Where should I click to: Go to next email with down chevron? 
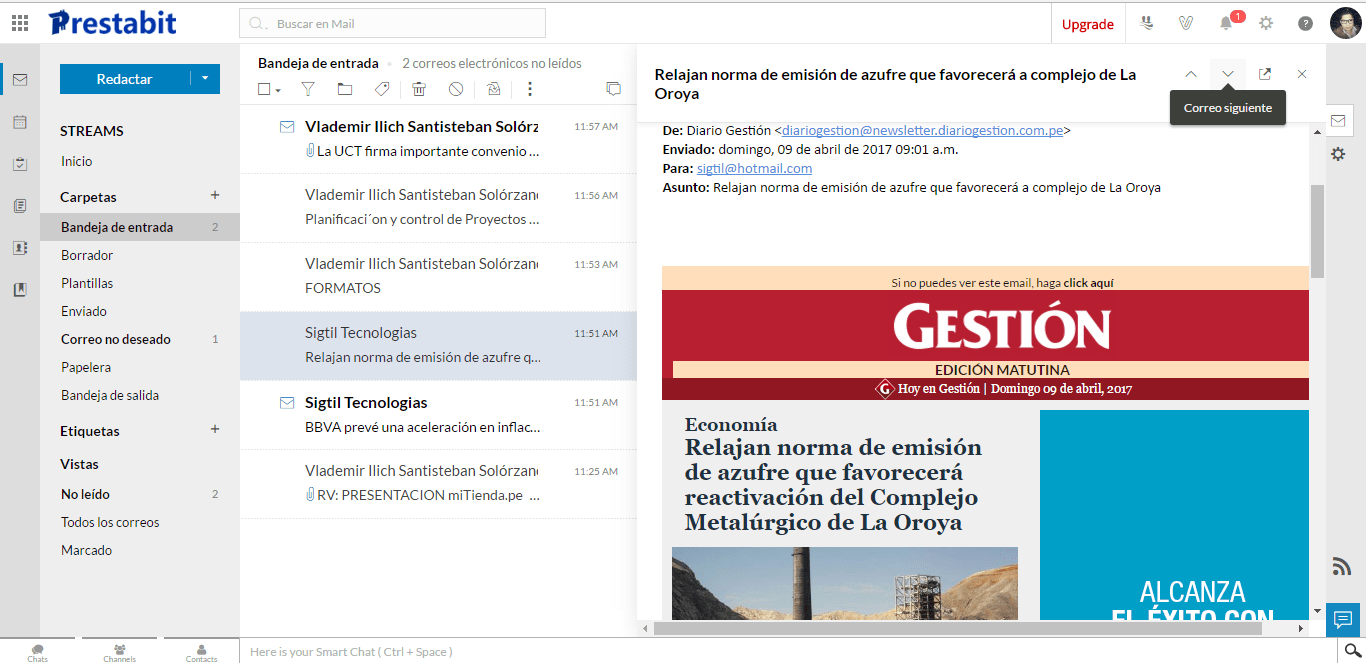pyautogui.click(x=1228, y=74)
